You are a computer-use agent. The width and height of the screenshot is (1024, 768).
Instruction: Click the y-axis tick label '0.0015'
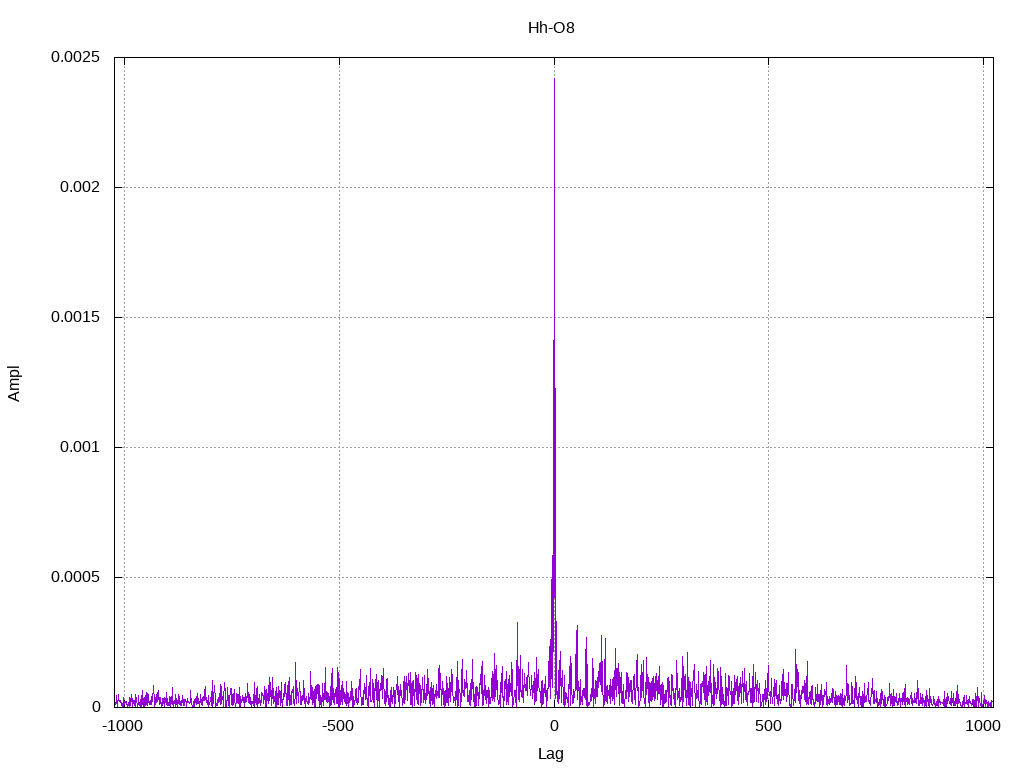click(x=76, y=317)
